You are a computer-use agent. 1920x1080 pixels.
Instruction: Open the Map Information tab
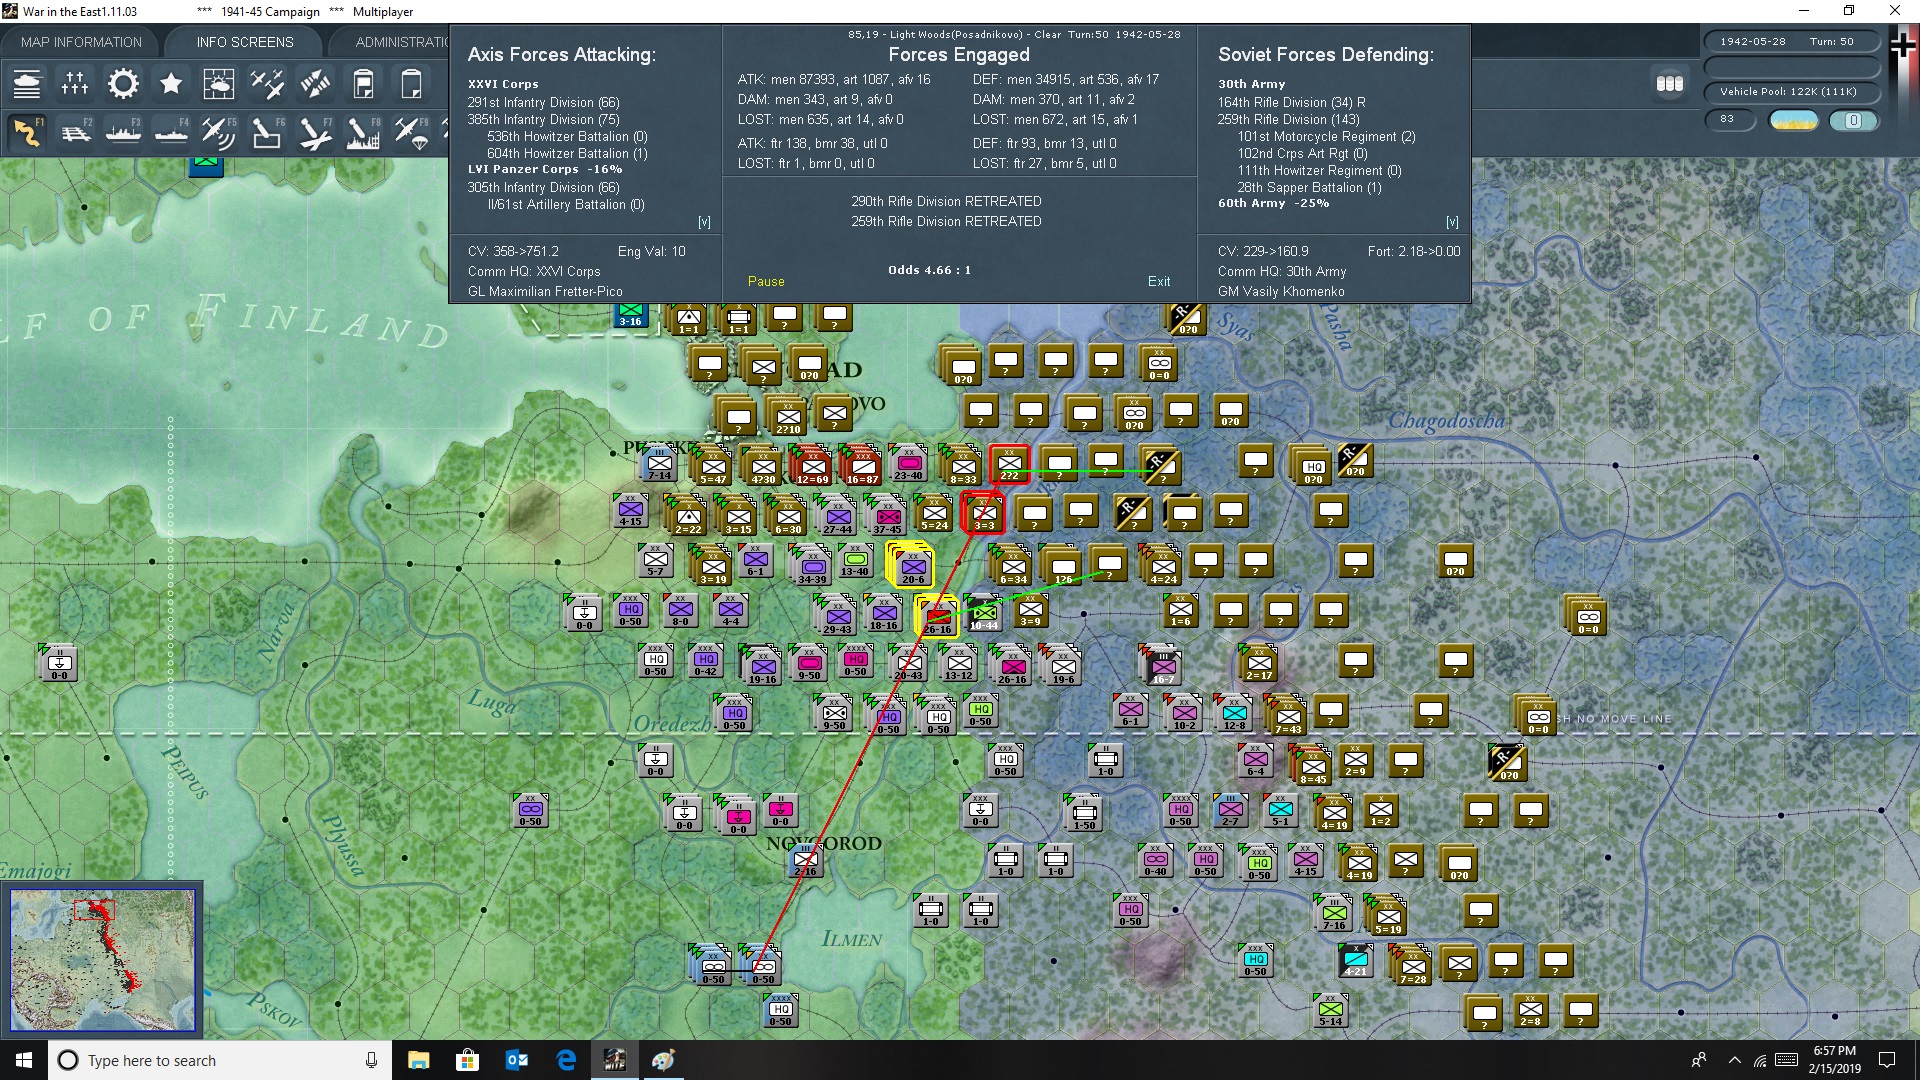point(82,42)
